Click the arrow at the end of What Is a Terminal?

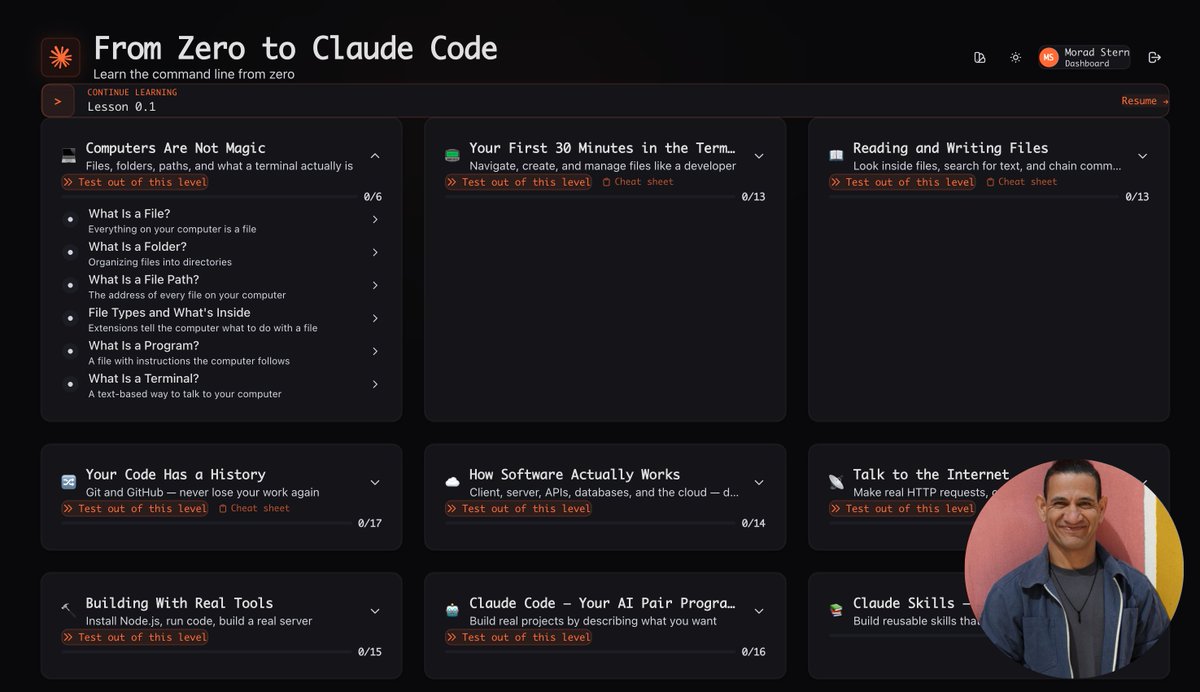coord(375,385)
